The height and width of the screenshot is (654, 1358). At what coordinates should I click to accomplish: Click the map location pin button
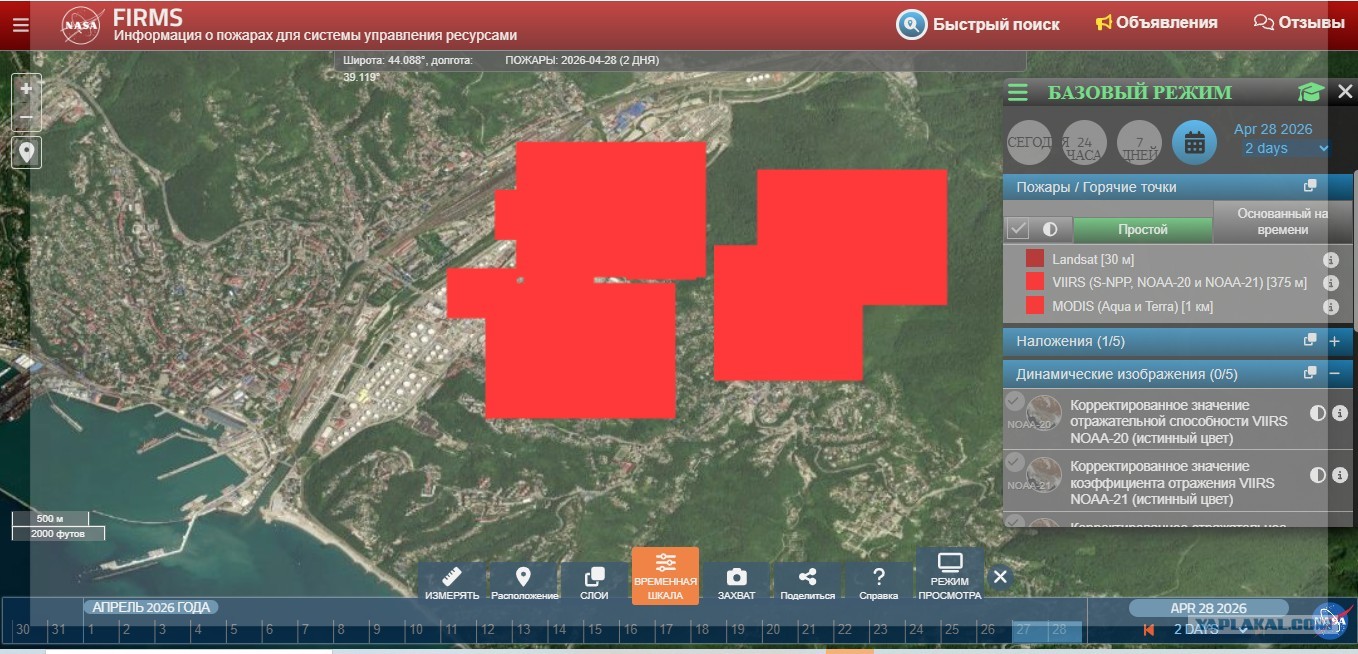tap(26, 153)
